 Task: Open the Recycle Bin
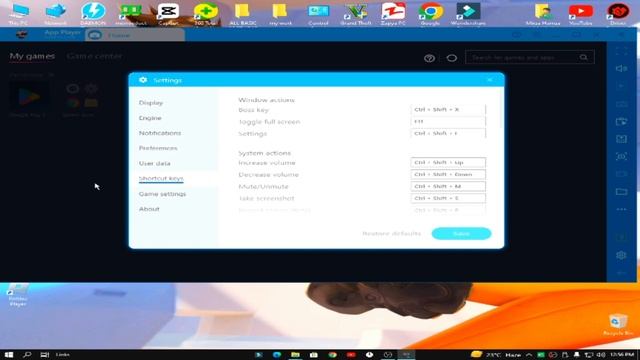(618, 324)
